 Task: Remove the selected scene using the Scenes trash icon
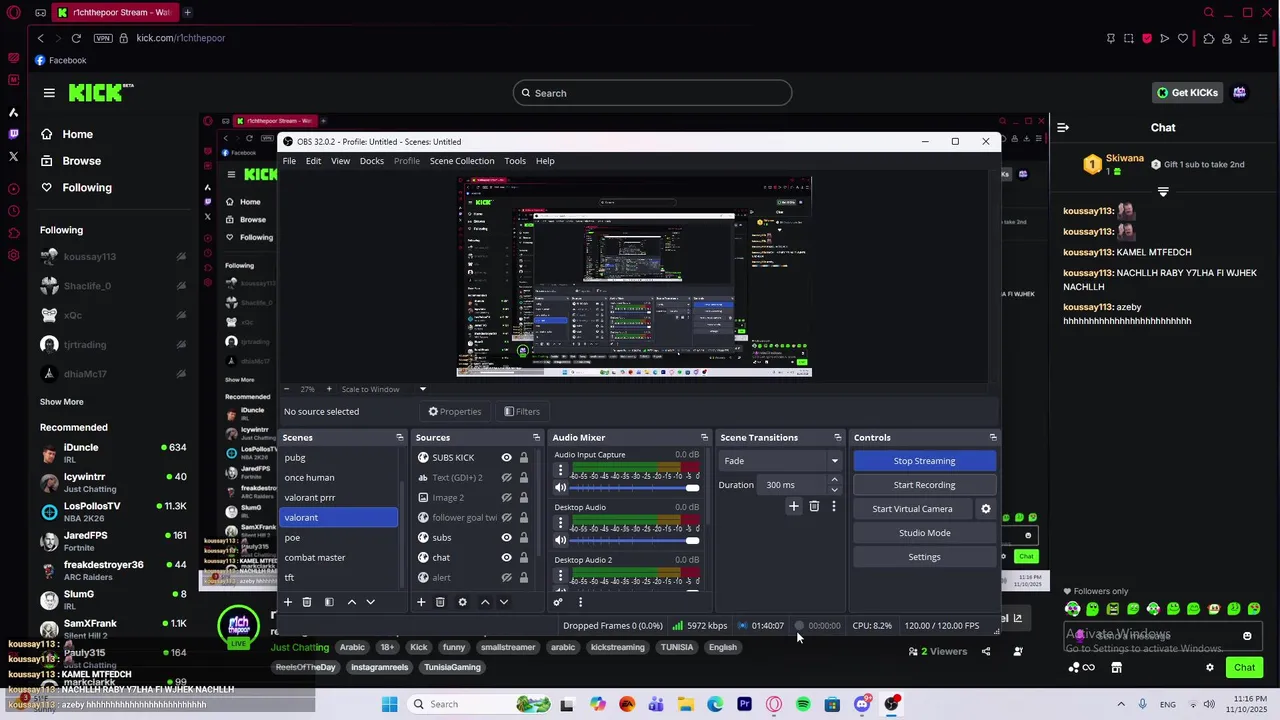pos(307,602)
